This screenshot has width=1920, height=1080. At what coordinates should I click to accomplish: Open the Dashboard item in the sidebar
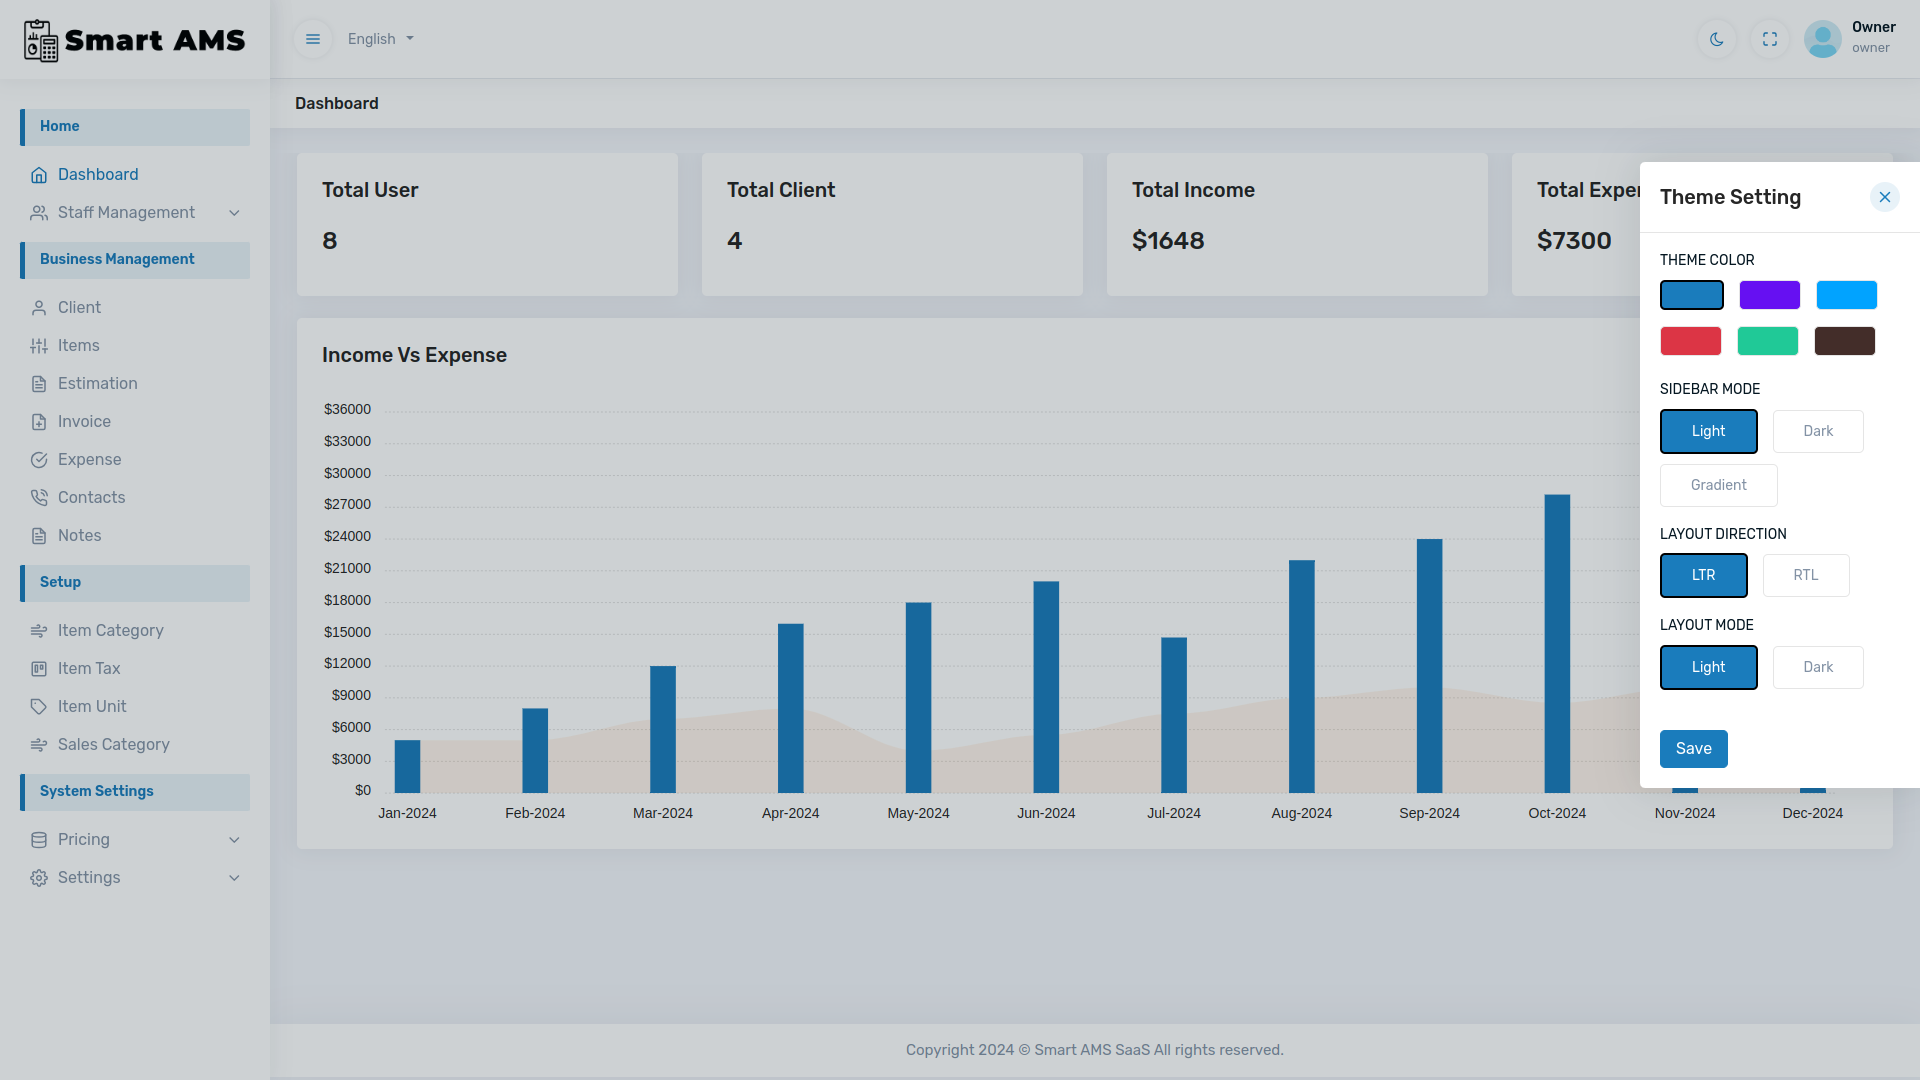(98, 174)
